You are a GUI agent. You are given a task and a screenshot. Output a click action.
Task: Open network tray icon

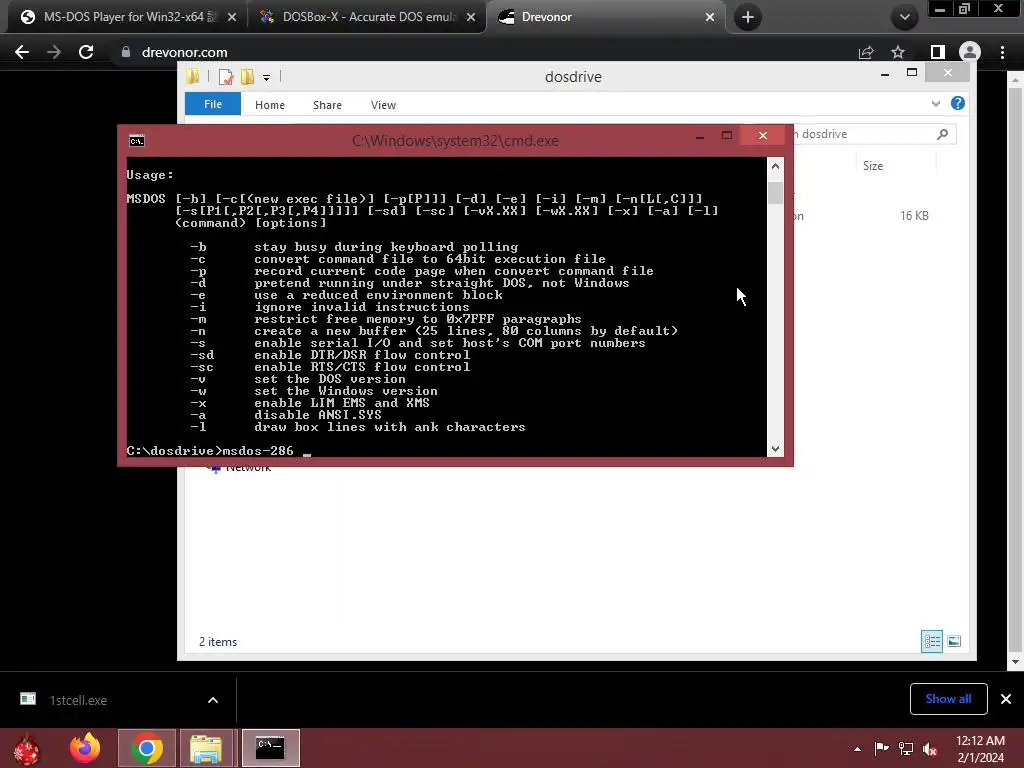coord(906,748)
